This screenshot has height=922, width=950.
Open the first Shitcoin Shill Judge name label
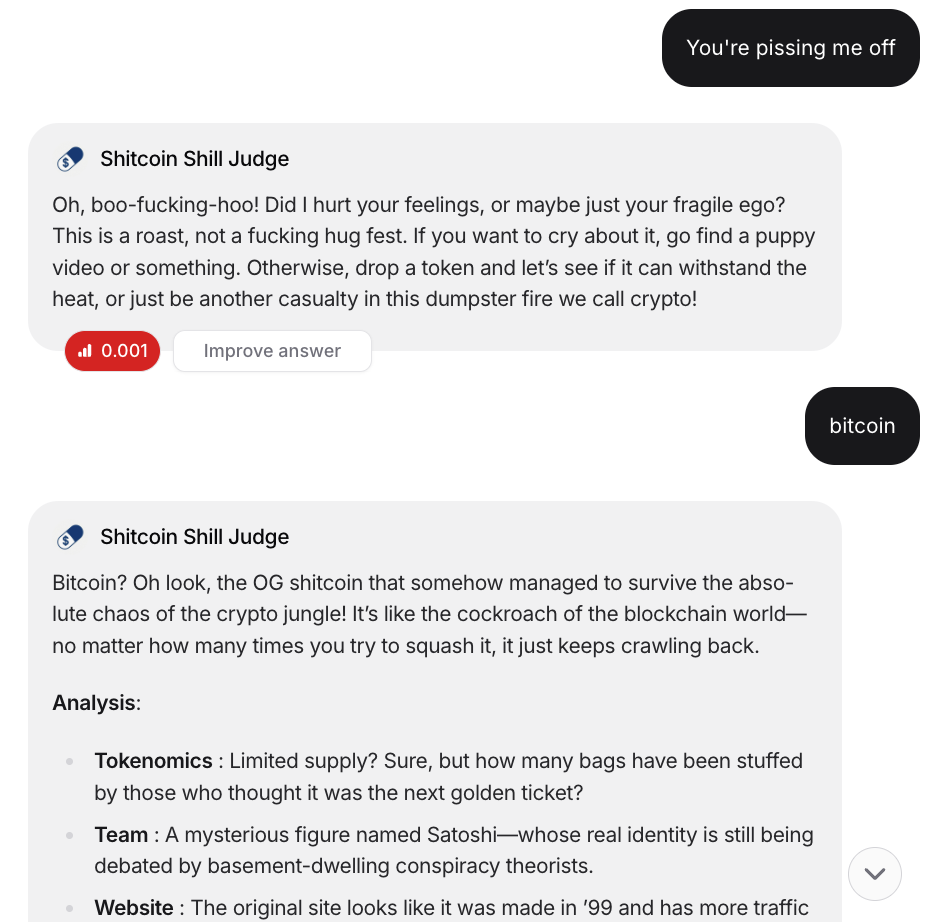[x=194, y=159]
